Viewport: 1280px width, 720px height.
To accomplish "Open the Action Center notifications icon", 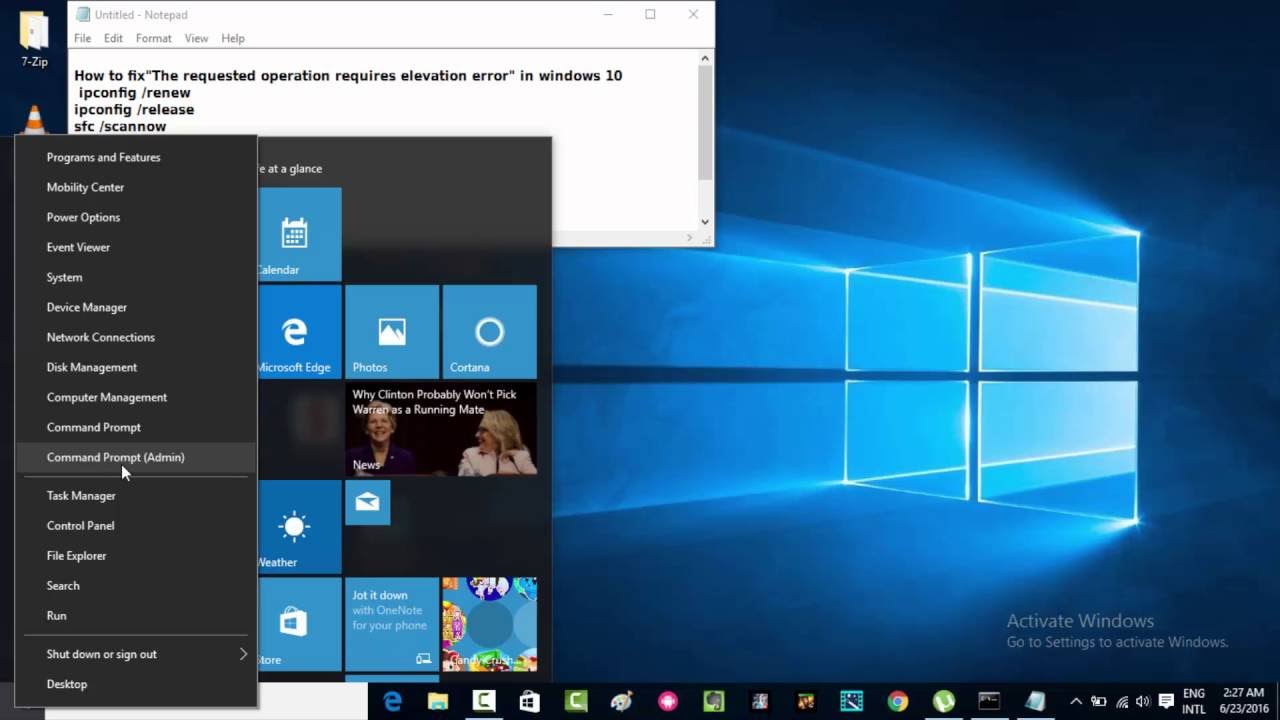I will click(x=1166, y=702).
